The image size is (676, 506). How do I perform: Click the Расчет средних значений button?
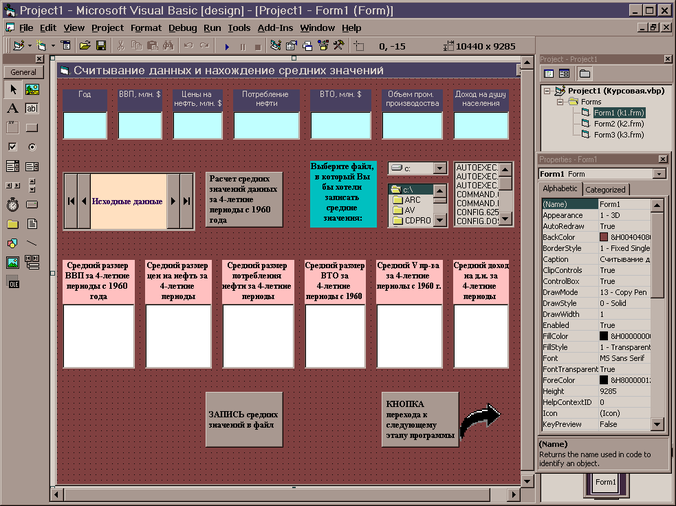click(244, 199)
